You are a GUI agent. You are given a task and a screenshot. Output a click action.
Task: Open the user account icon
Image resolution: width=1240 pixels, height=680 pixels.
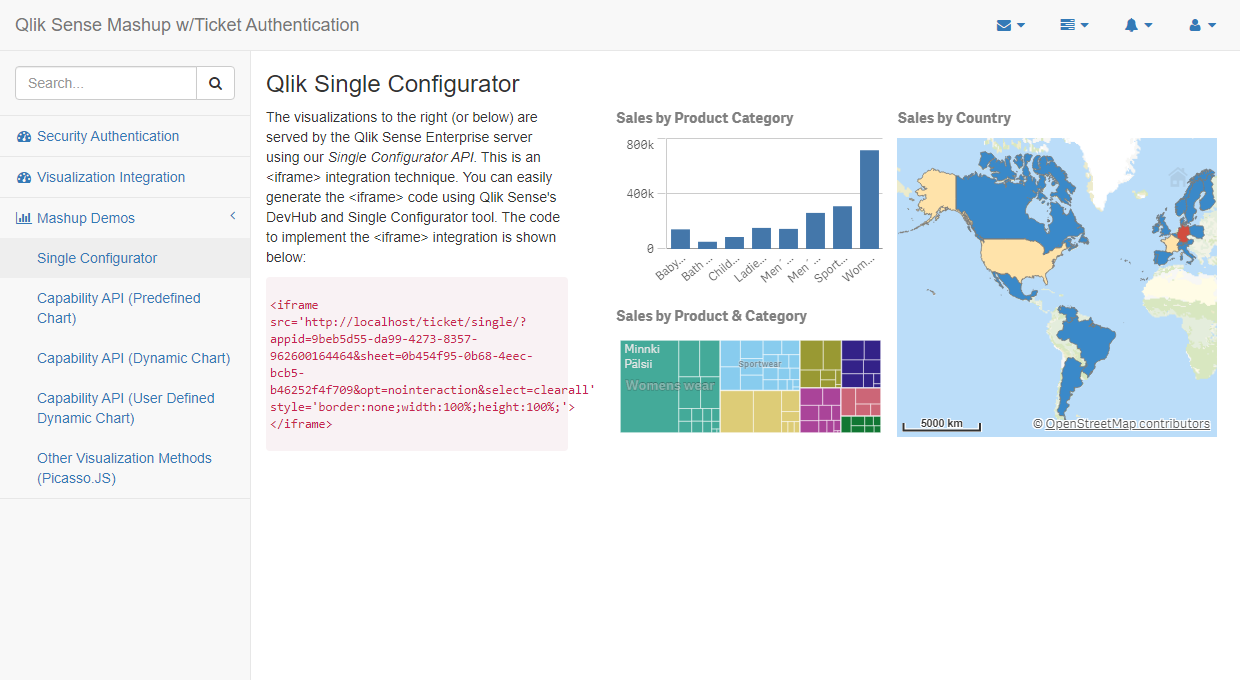pyautogui.click(x=1196, y=24)
